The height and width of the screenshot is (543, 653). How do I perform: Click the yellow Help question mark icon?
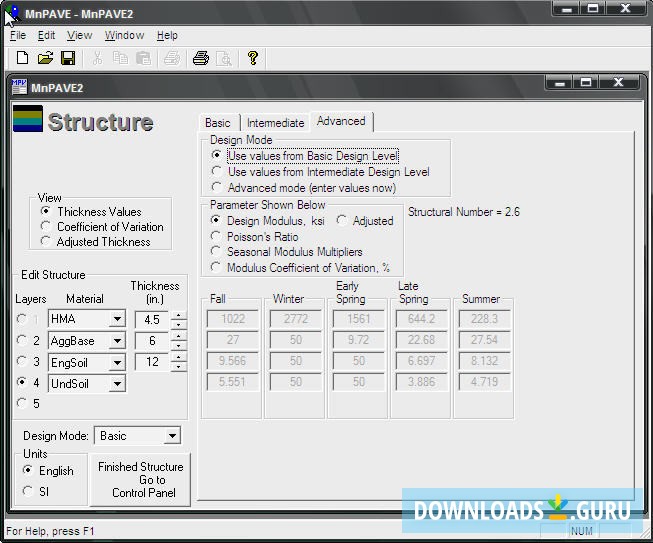tap(252, 58)
